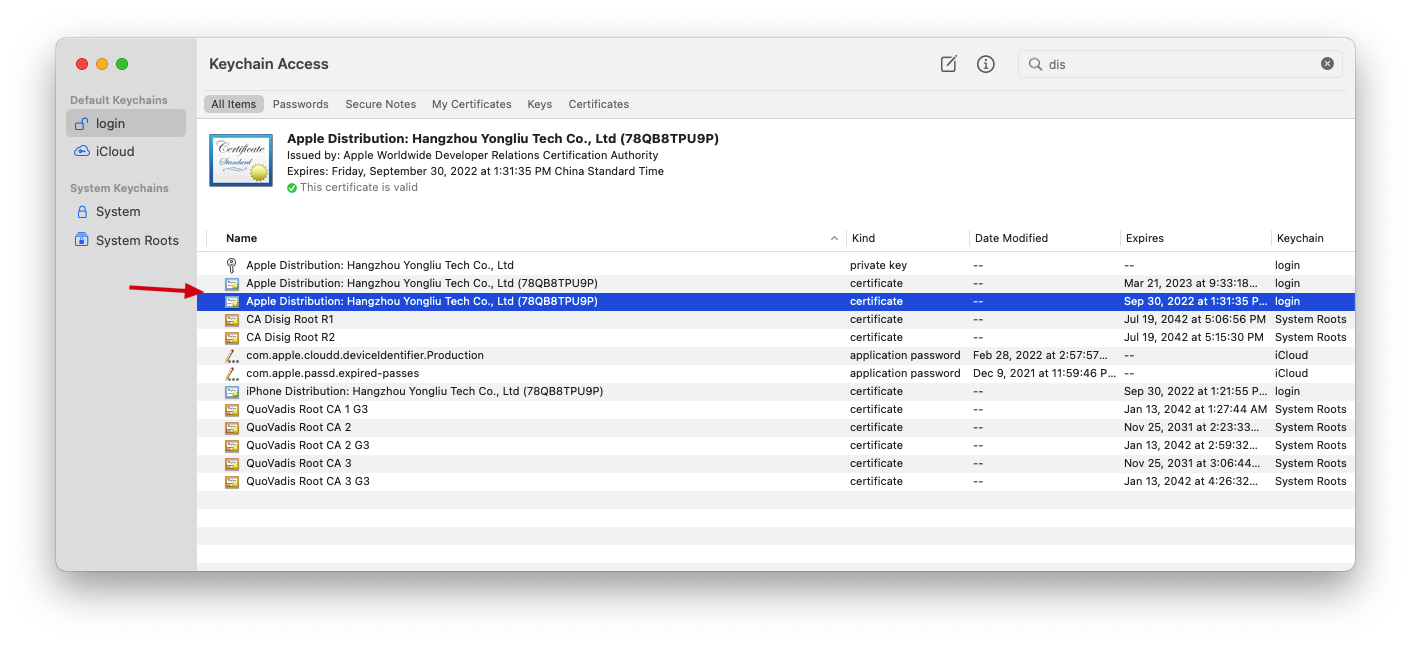Click the 'Sep 30, 2022 at 1:31:35' expiry cell
1411x645 pixels.
coord(1195,301)
